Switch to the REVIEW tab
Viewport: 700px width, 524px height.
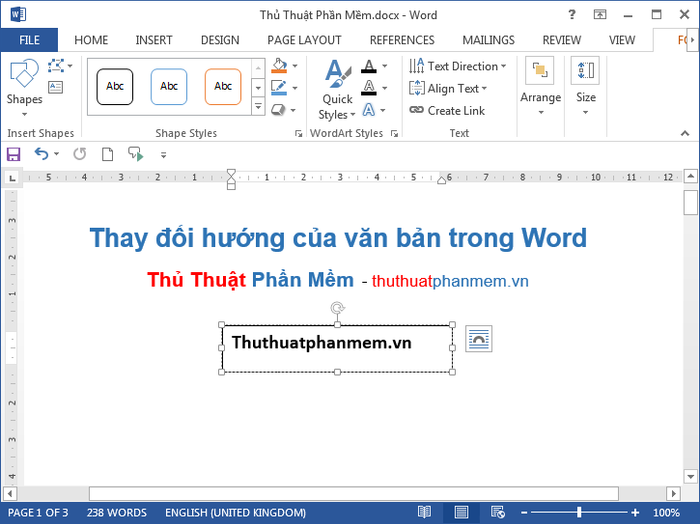(562, 40)
